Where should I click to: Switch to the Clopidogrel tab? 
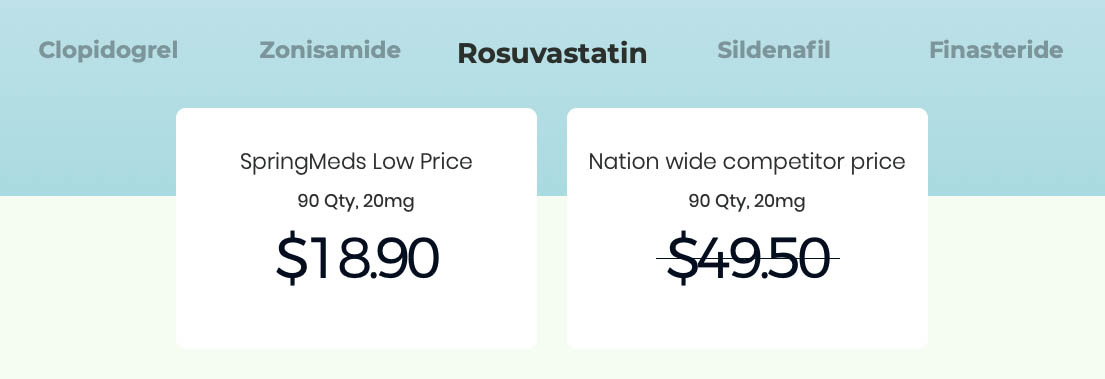point(108,51)
